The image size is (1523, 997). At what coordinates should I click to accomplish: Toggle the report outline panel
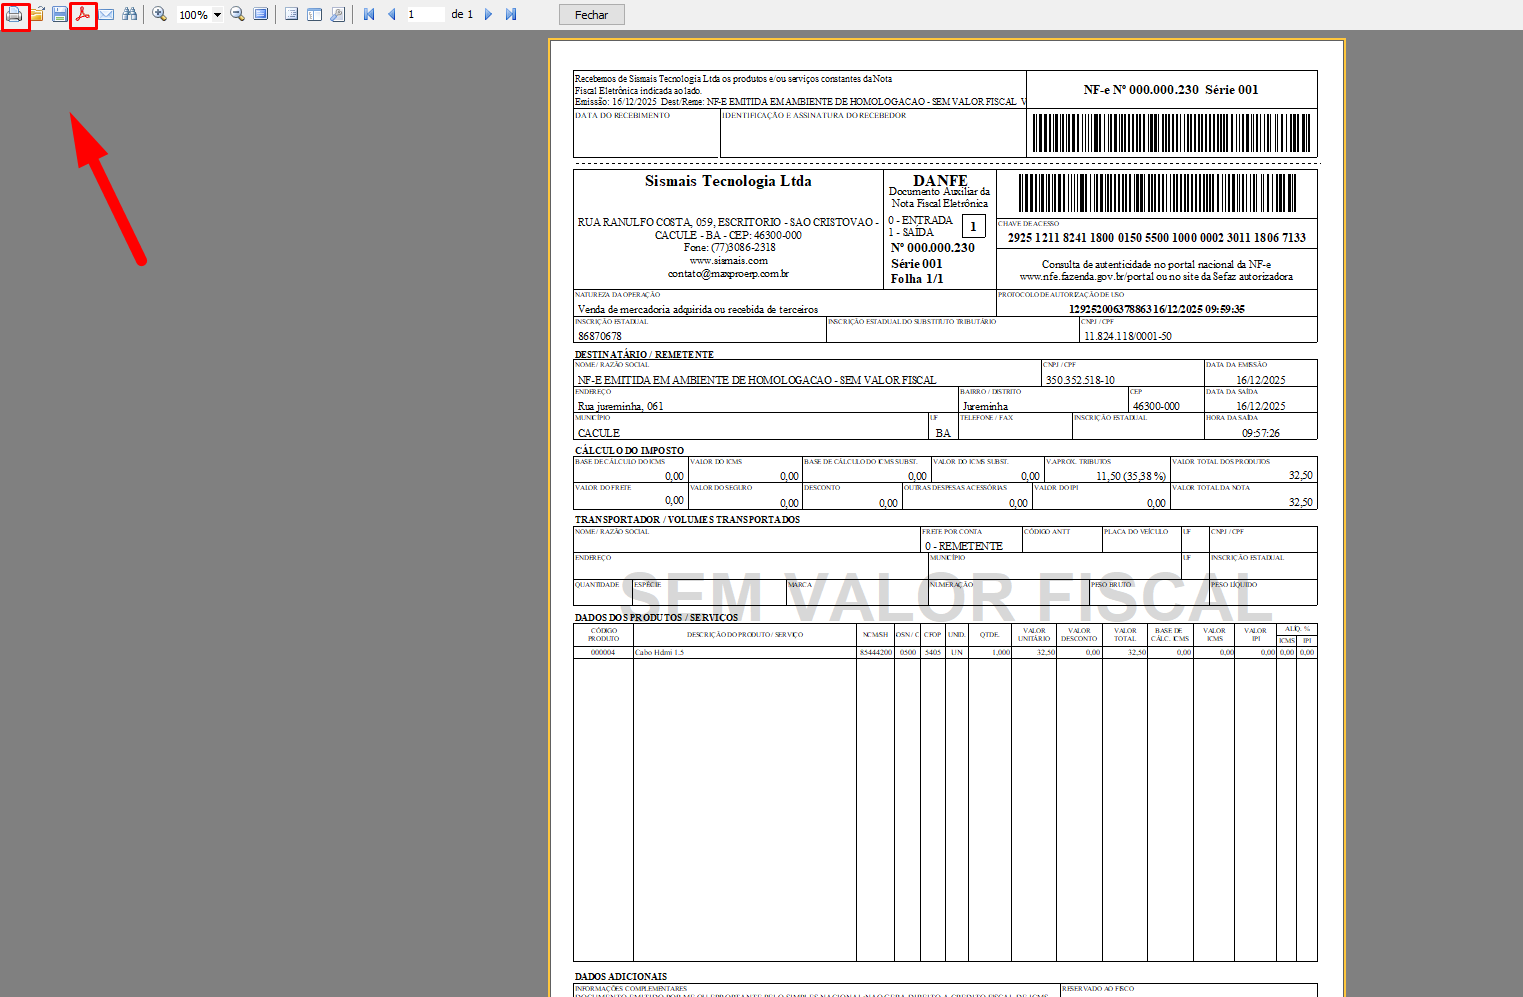291,15
